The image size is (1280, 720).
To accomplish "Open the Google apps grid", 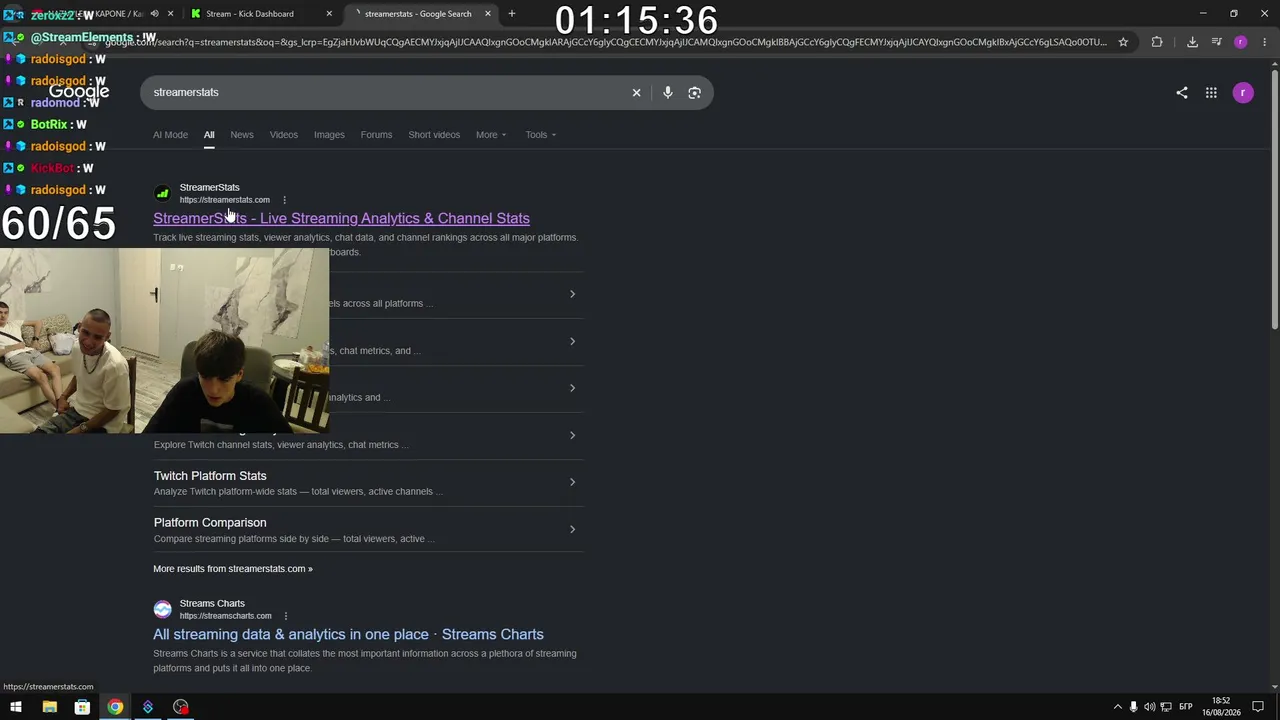I will [1211, 92].
